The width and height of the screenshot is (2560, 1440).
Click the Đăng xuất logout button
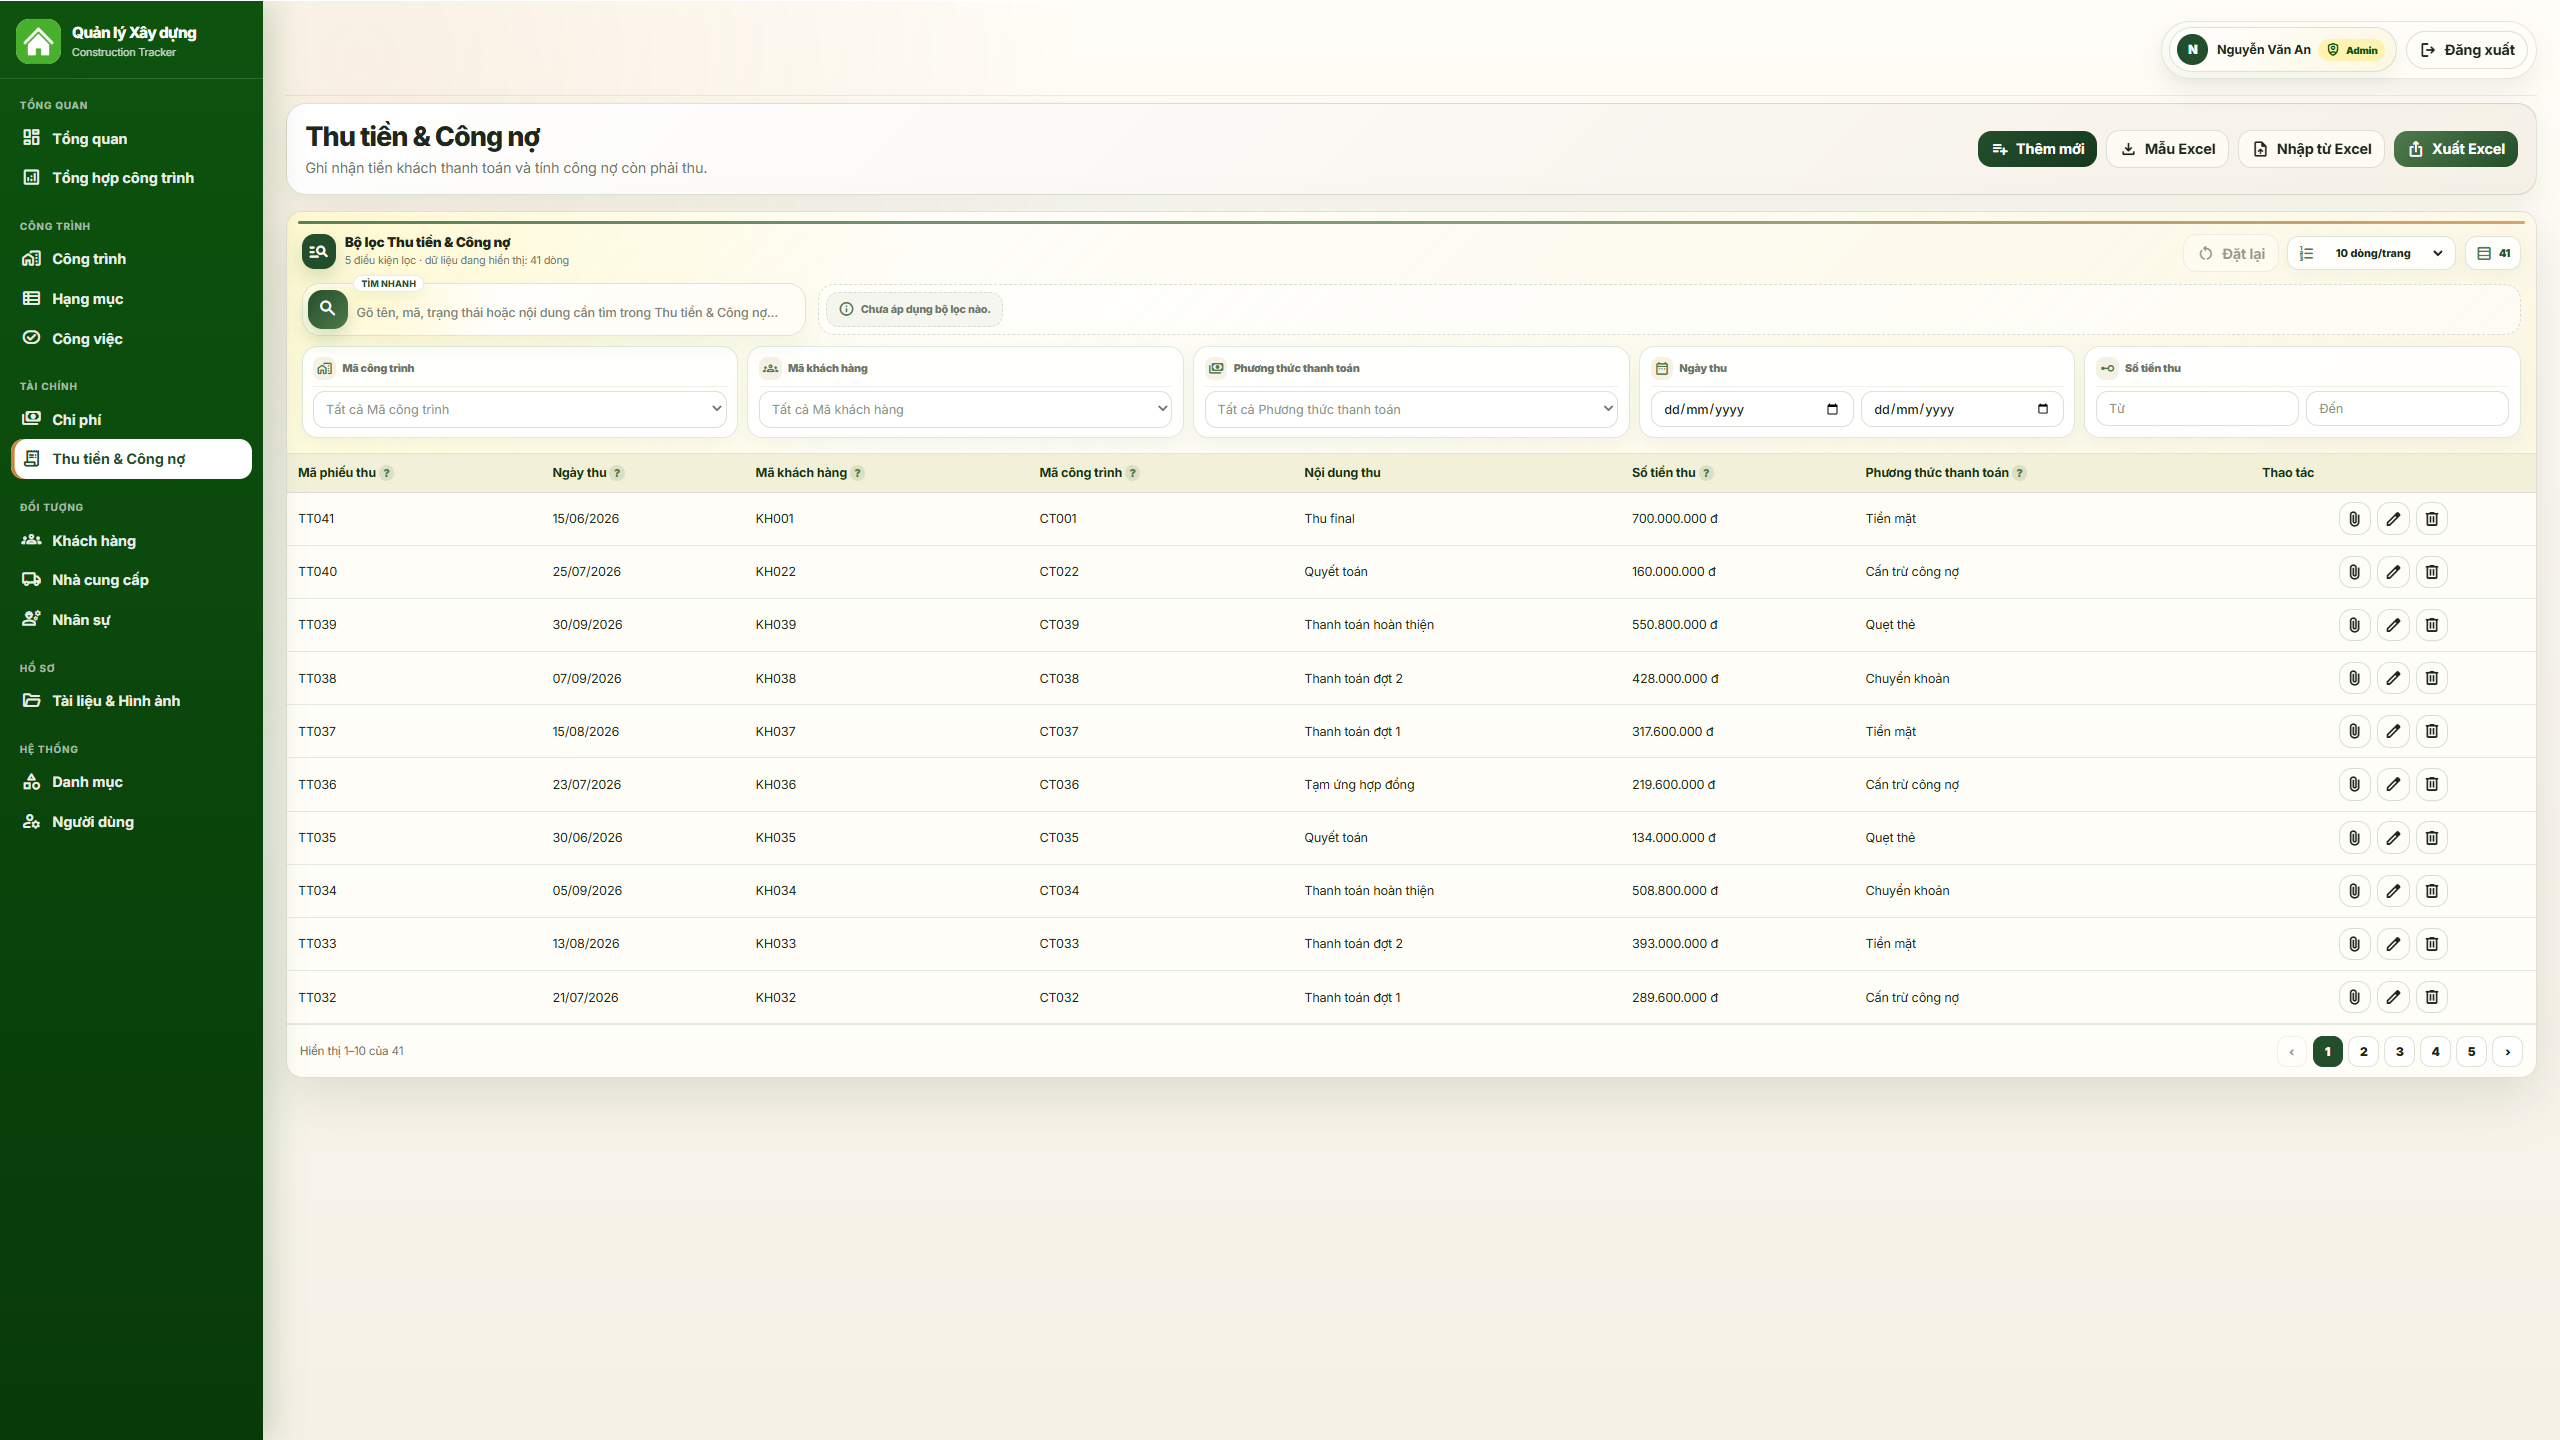click(2467, 50)
